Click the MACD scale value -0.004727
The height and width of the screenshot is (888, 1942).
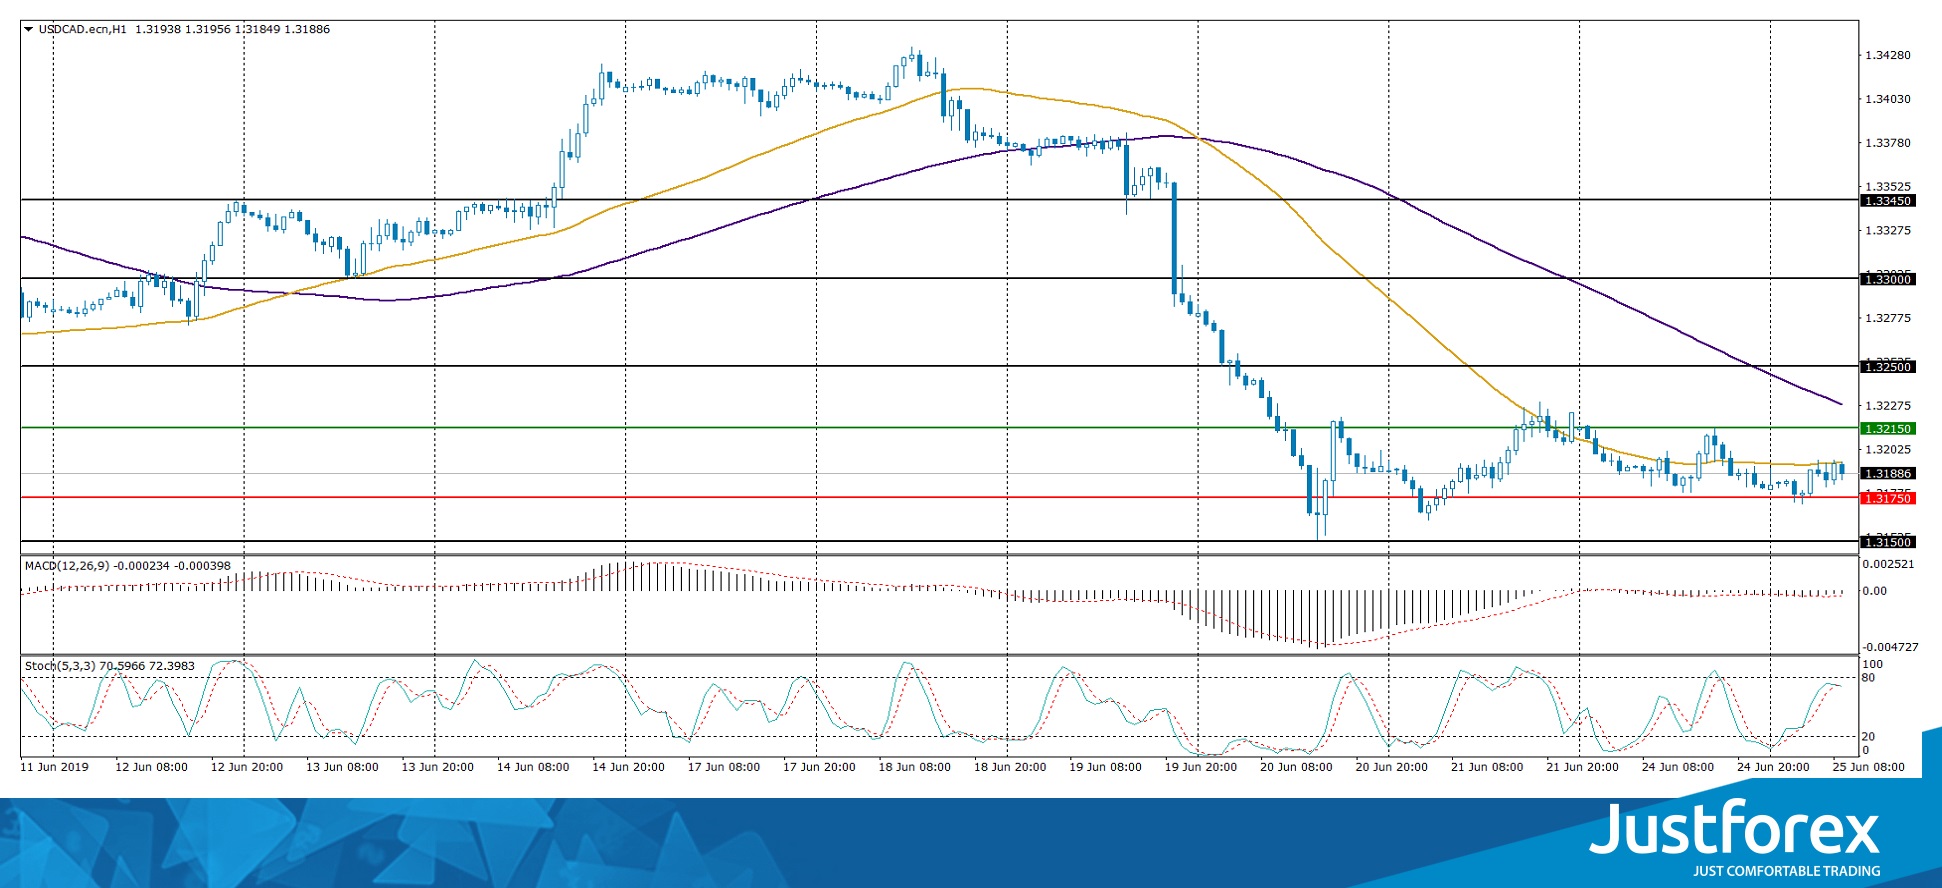[x=1890, y=647]
